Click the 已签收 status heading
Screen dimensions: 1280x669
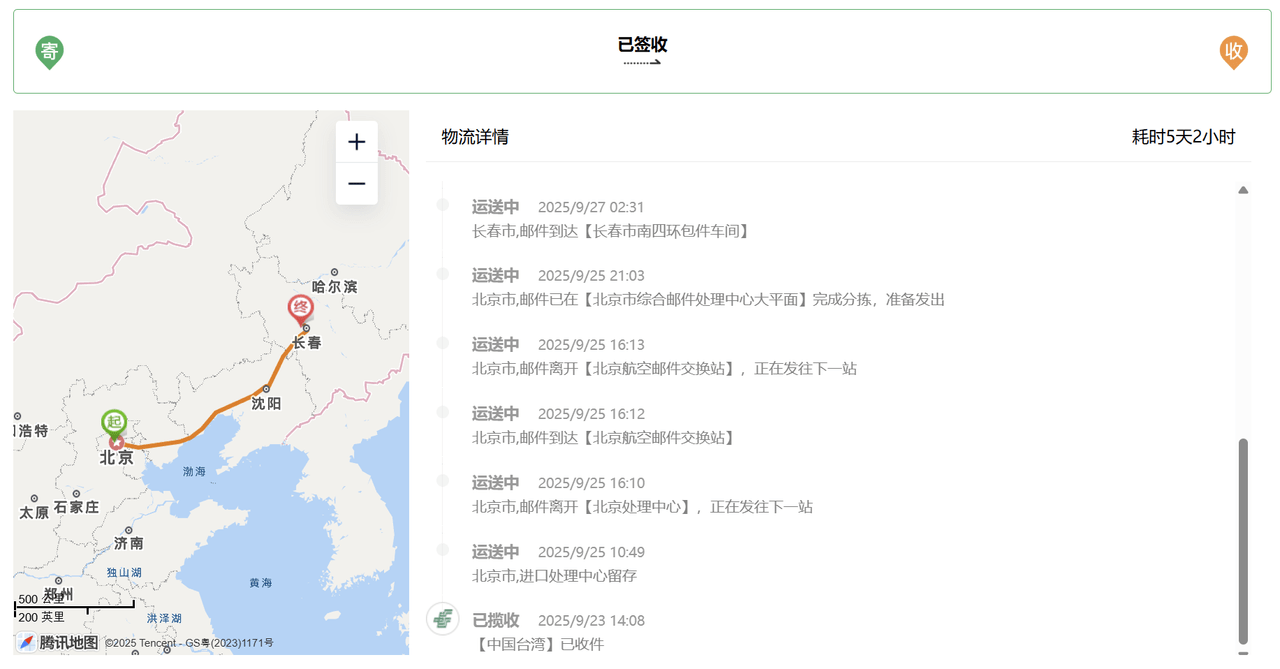click(x=642, y=44)
